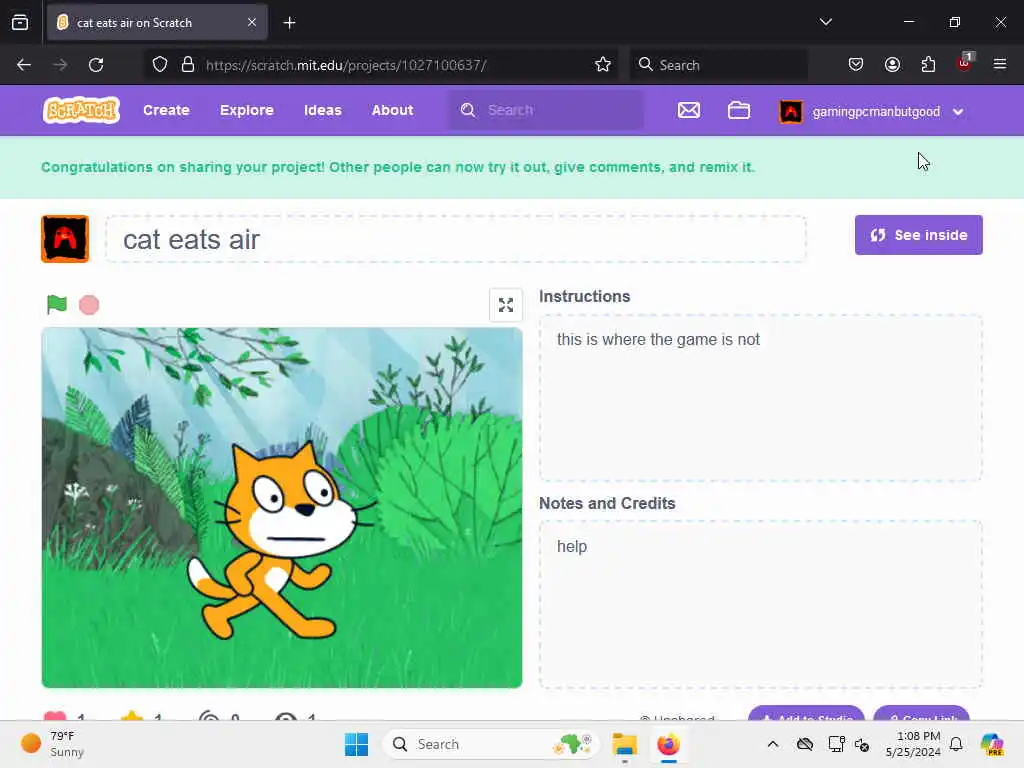This screenshot has width=1024, height=768.
Task: Open the Scratch messages envelope icon
Action: 688,110
